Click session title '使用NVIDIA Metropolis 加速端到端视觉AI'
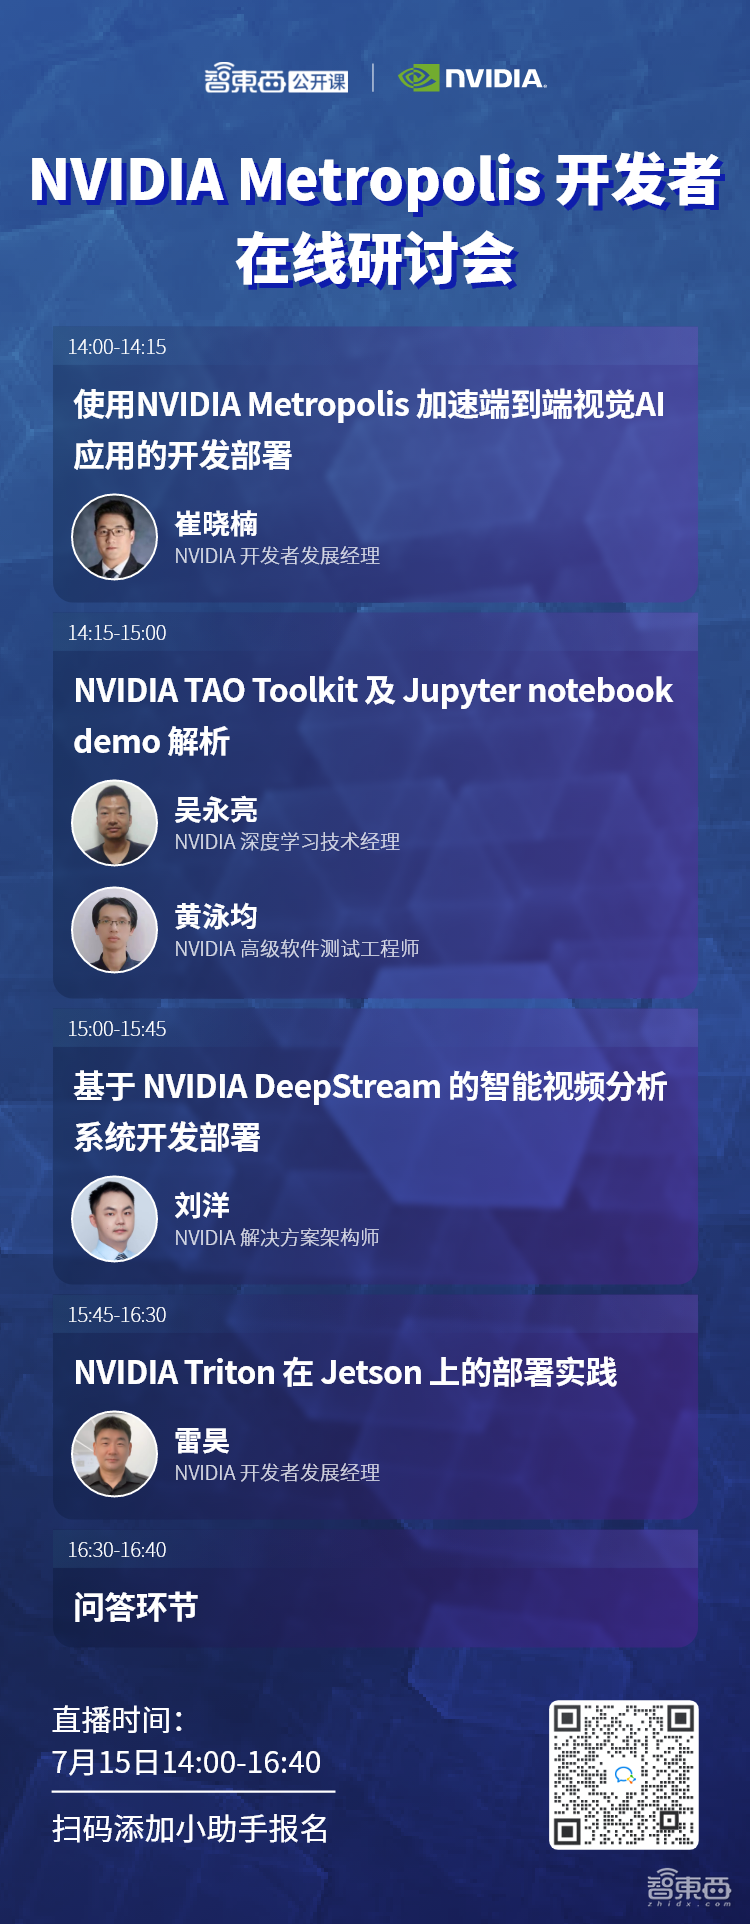 pyautogui.click(x=369, y=405)
